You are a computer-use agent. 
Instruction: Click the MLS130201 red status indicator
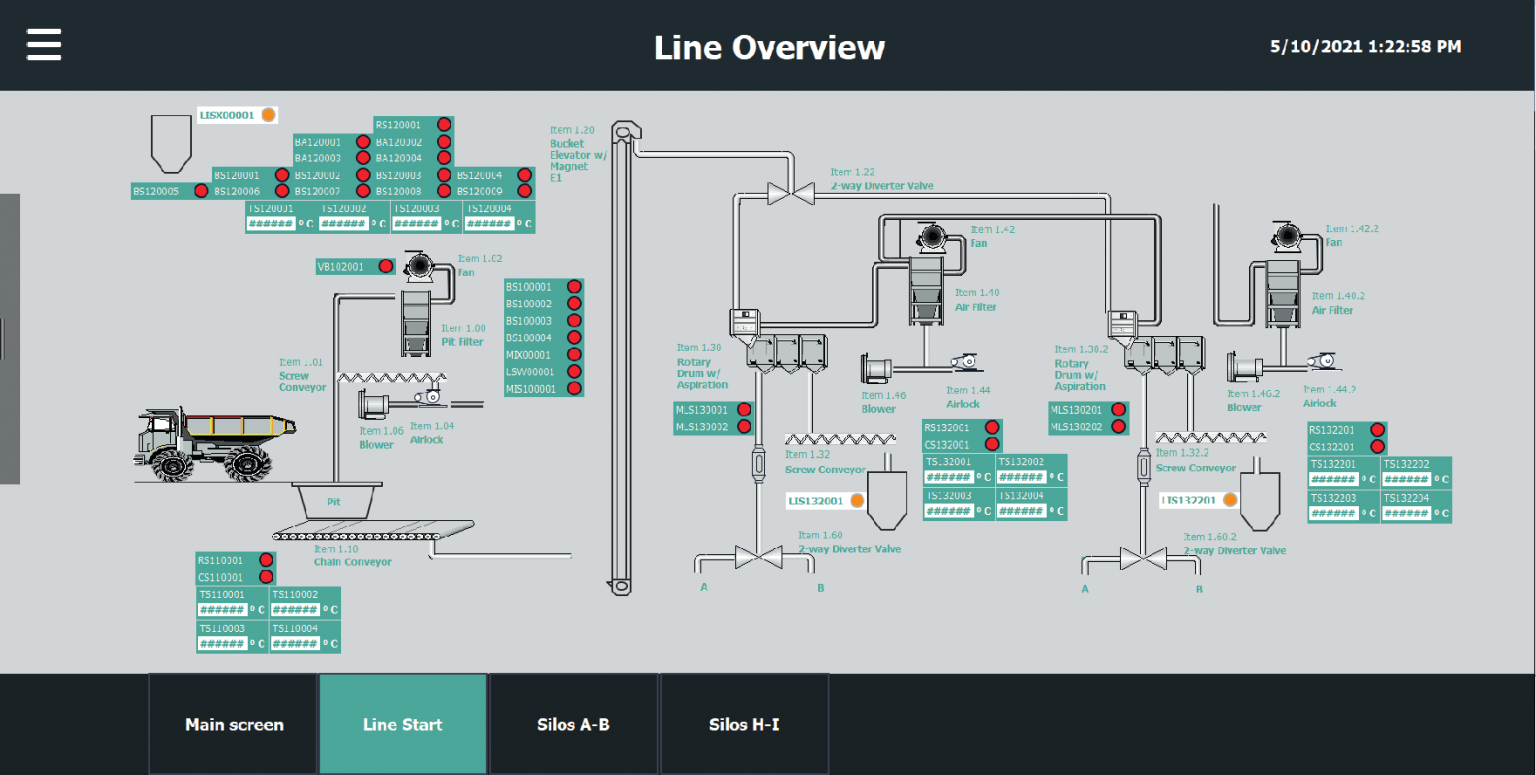coord(1118,410)
